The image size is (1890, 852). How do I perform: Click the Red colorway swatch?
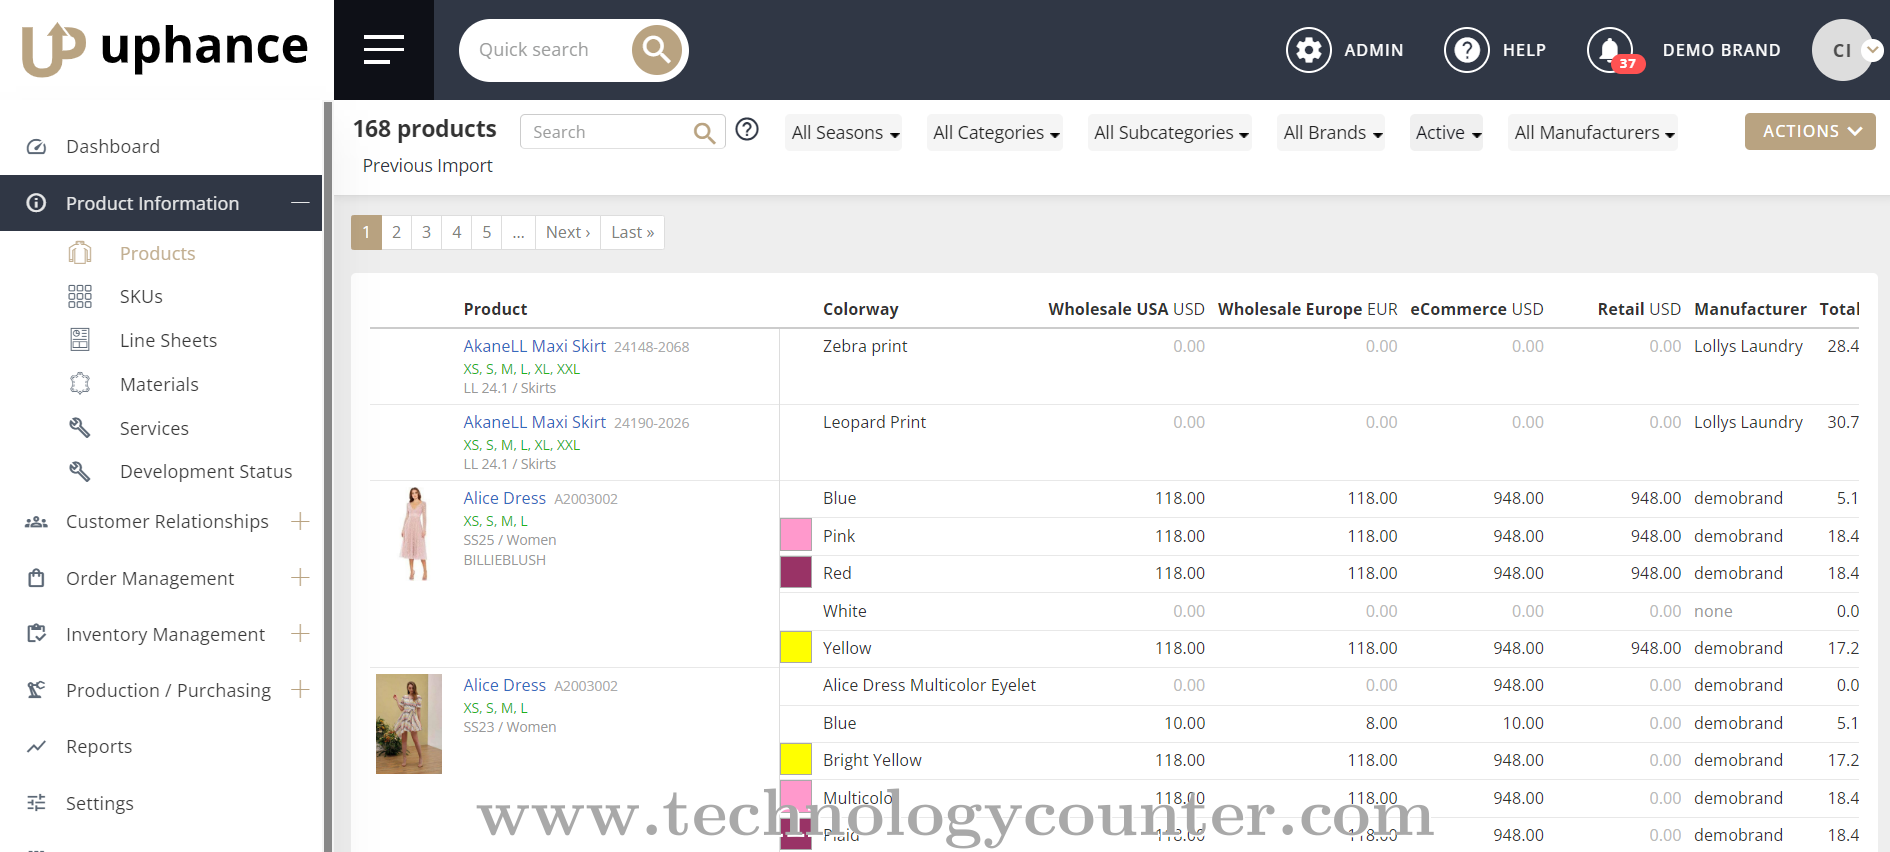tap(796, 572)
